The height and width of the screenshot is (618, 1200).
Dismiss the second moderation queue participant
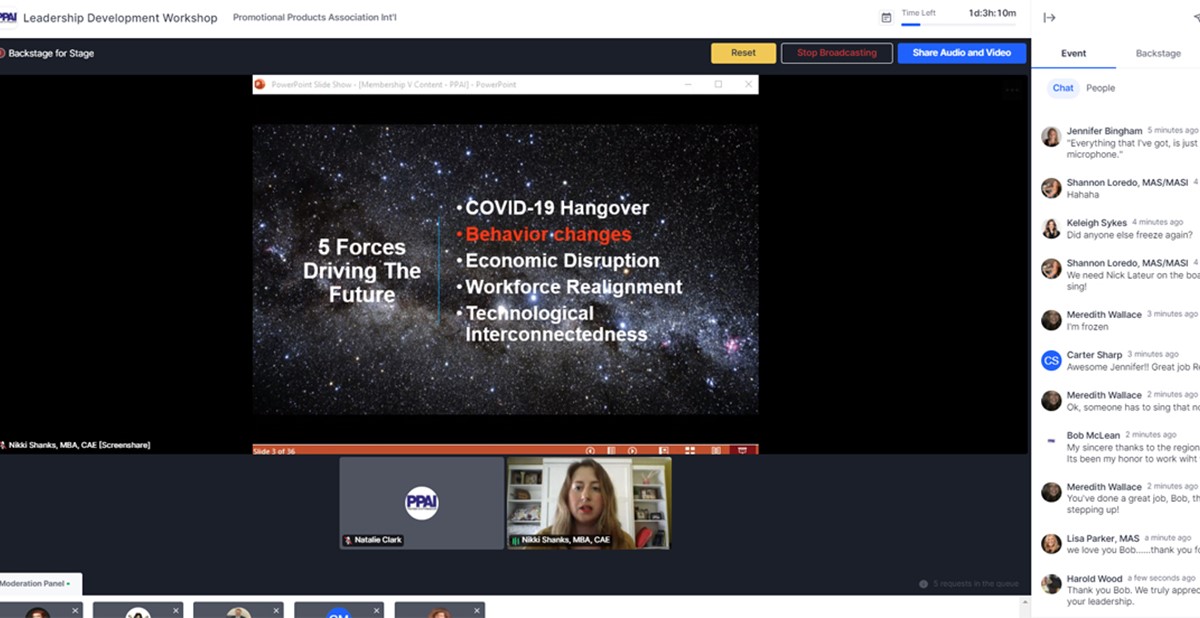(176, 610)
